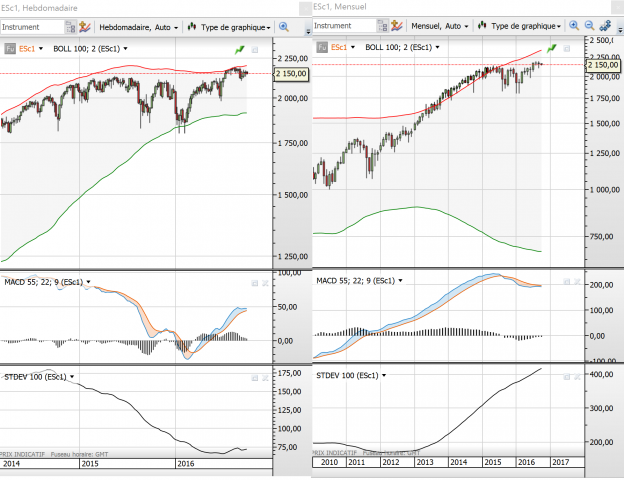Select 2010 on monthly time axis

tap(329, 462)
